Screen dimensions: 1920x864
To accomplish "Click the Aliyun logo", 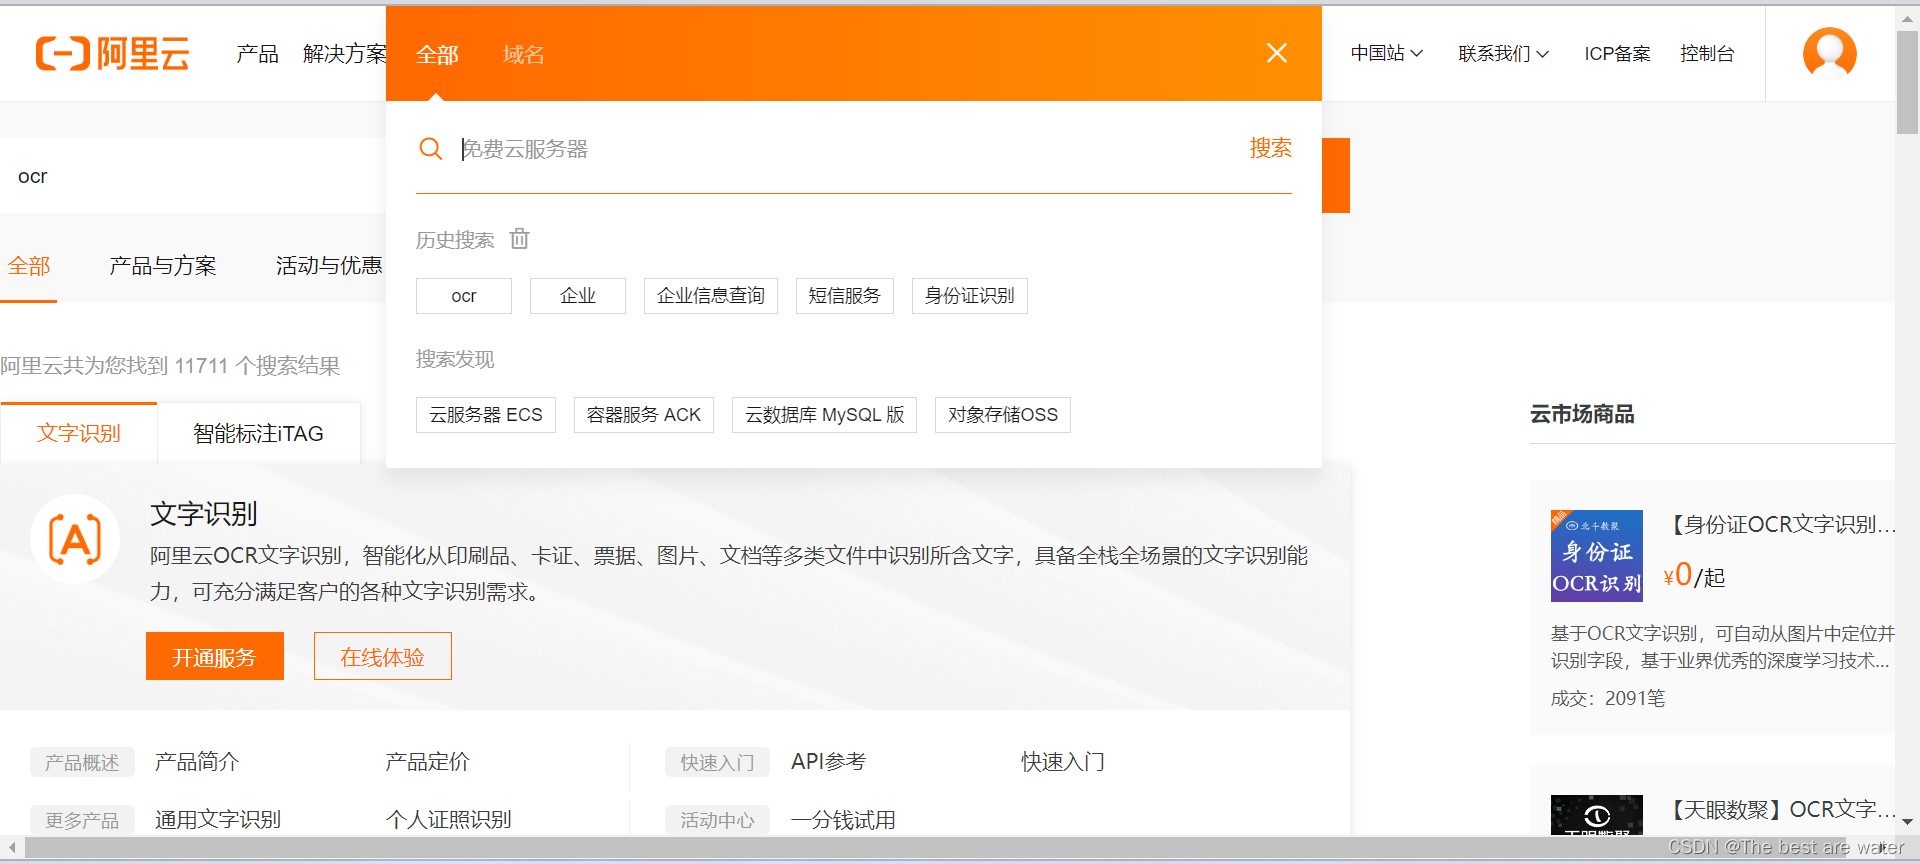I will click(x=112, y=53).
